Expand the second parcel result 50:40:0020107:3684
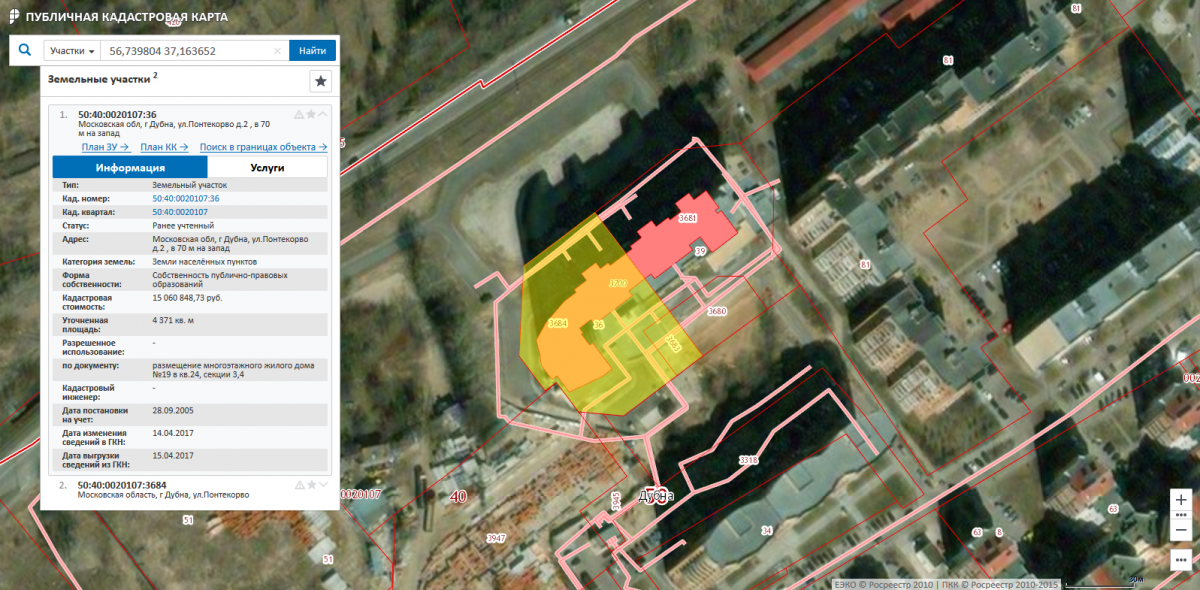Viewport: 1200px width, 590px height. point(323,485)
